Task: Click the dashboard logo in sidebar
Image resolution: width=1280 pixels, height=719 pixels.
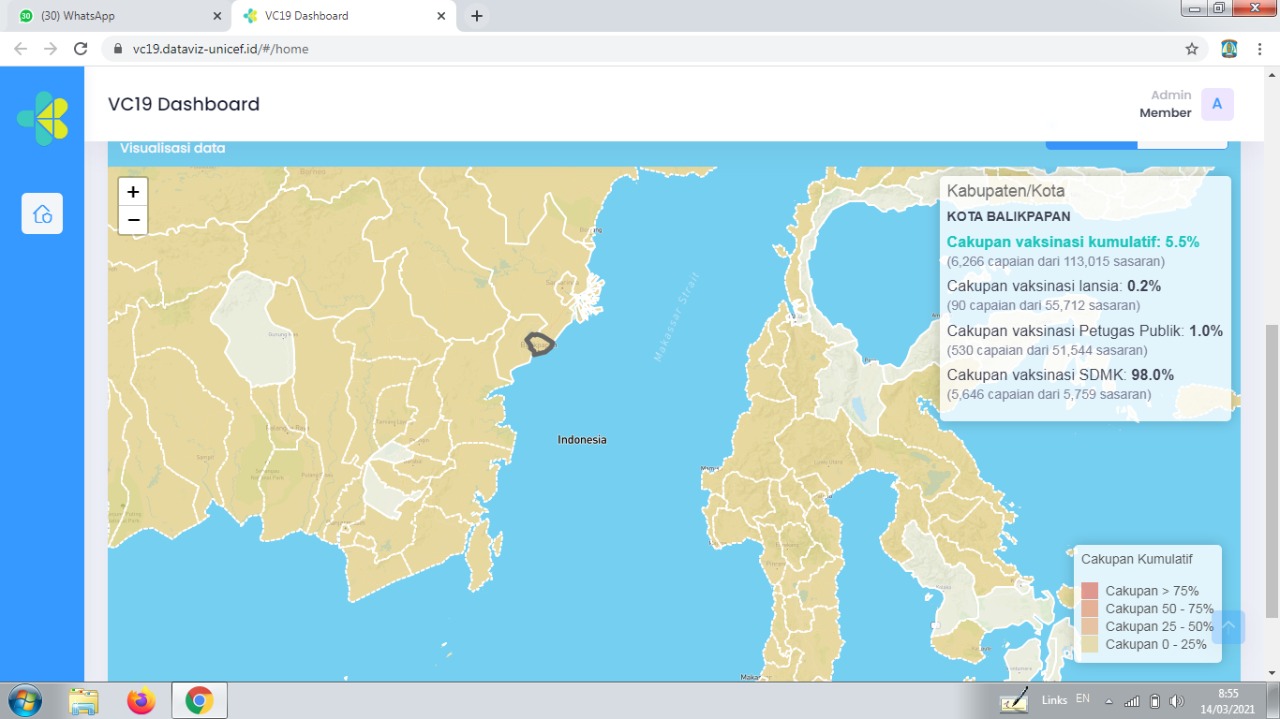Action: [43, 118]
